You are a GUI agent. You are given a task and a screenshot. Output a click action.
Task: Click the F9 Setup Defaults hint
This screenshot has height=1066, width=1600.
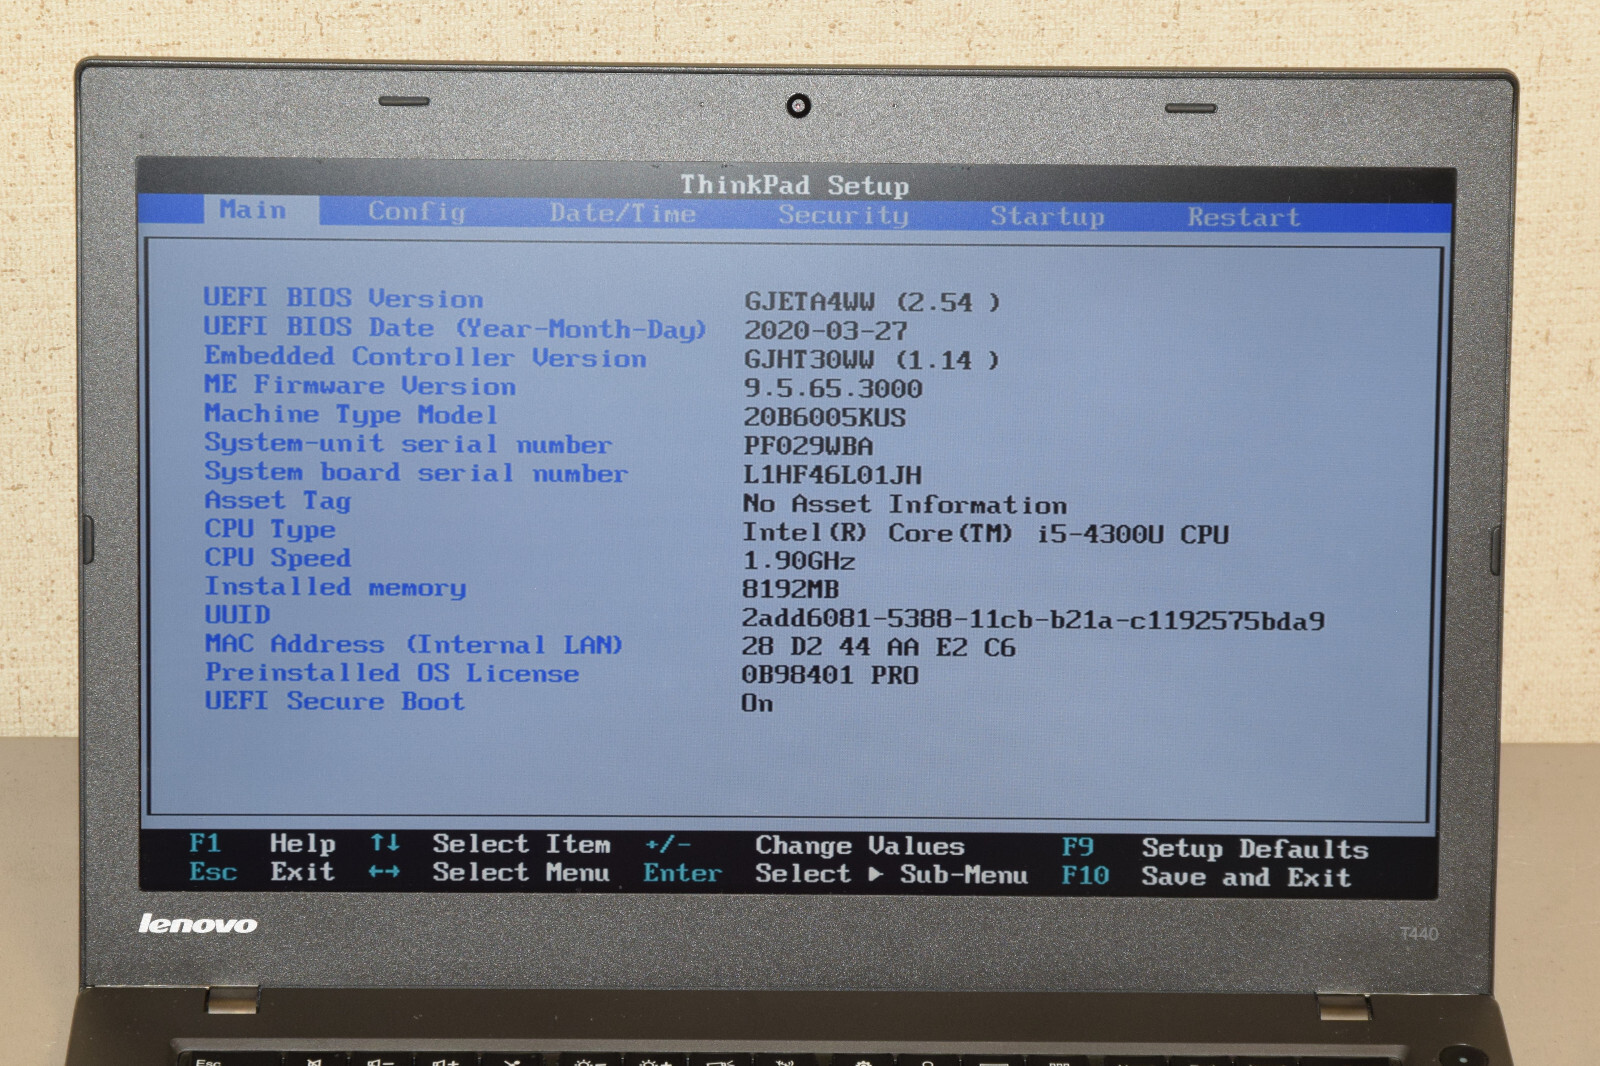[x=1215, y=849]
